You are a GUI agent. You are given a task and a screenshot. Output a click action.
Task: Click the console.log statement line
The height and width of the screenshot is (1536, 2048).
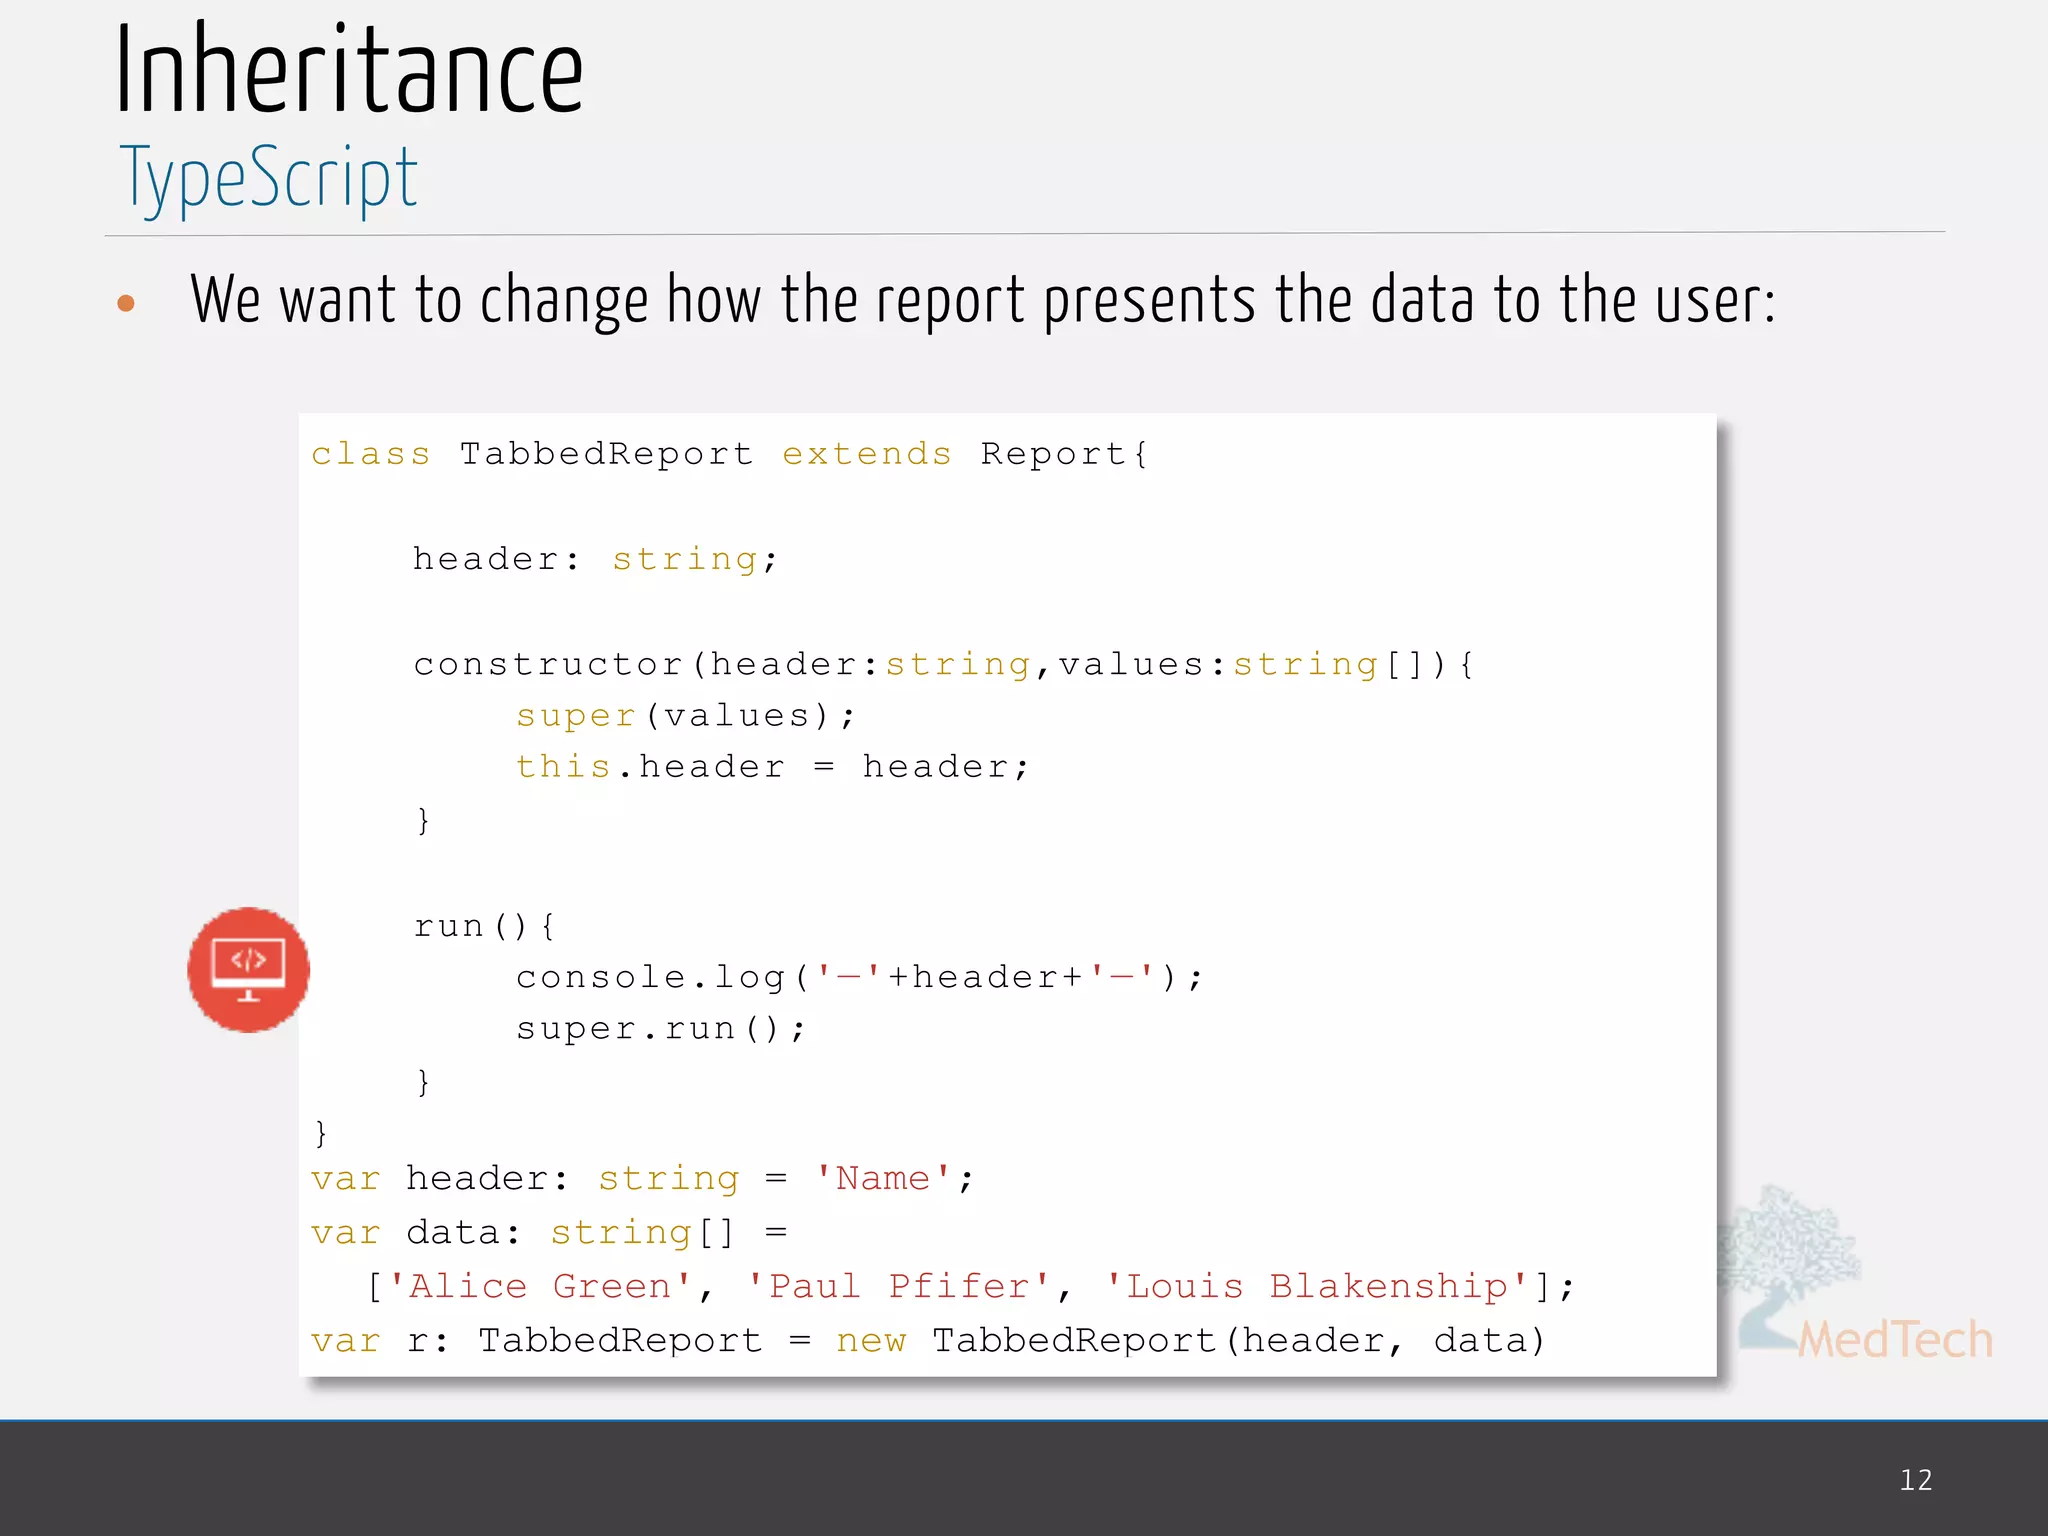point(860,977)
